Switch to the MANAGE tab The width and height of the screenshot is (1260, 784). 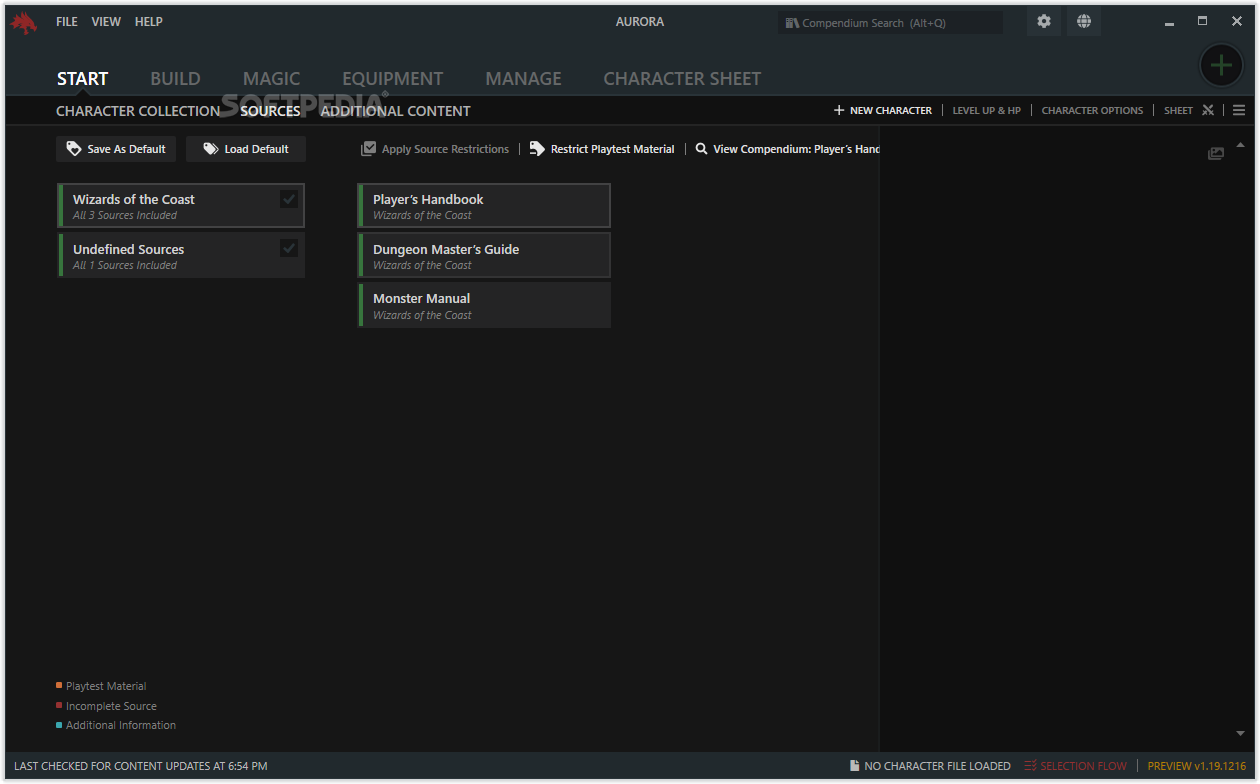[523, 78]
